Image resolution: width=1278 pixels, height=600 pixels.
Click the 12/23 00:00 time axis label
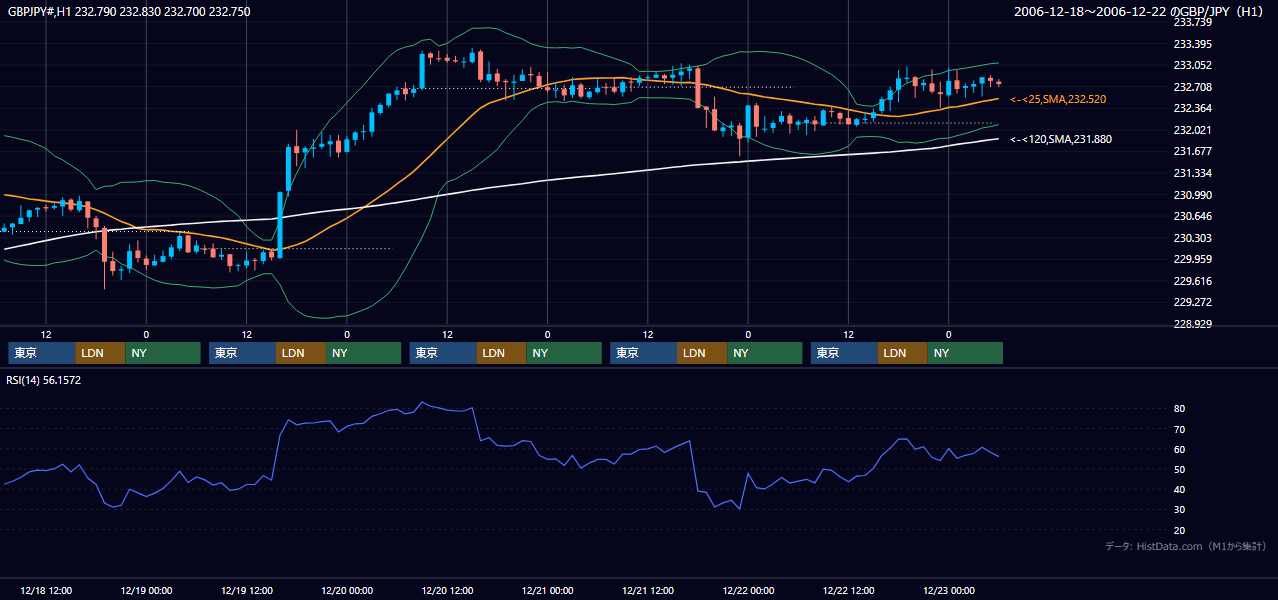click(949, 590)
